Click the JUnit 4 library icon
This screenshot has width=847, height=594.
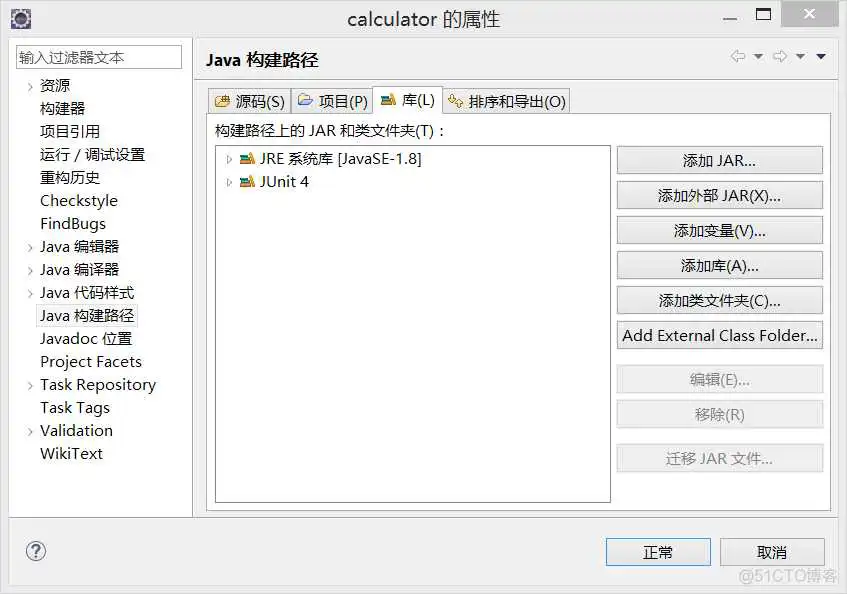click(246, 182)
